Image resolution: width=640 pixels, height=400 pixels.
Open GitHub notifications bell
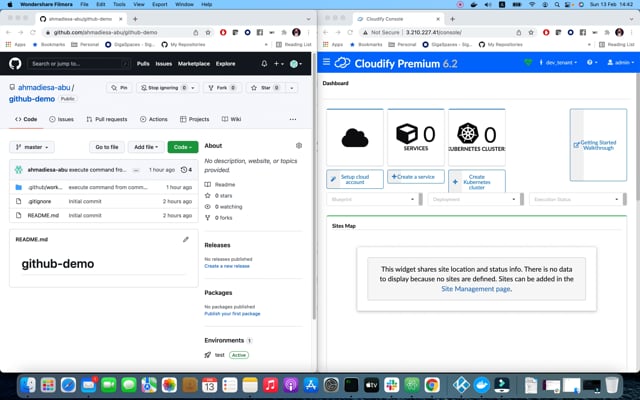[x=264, y=64]
